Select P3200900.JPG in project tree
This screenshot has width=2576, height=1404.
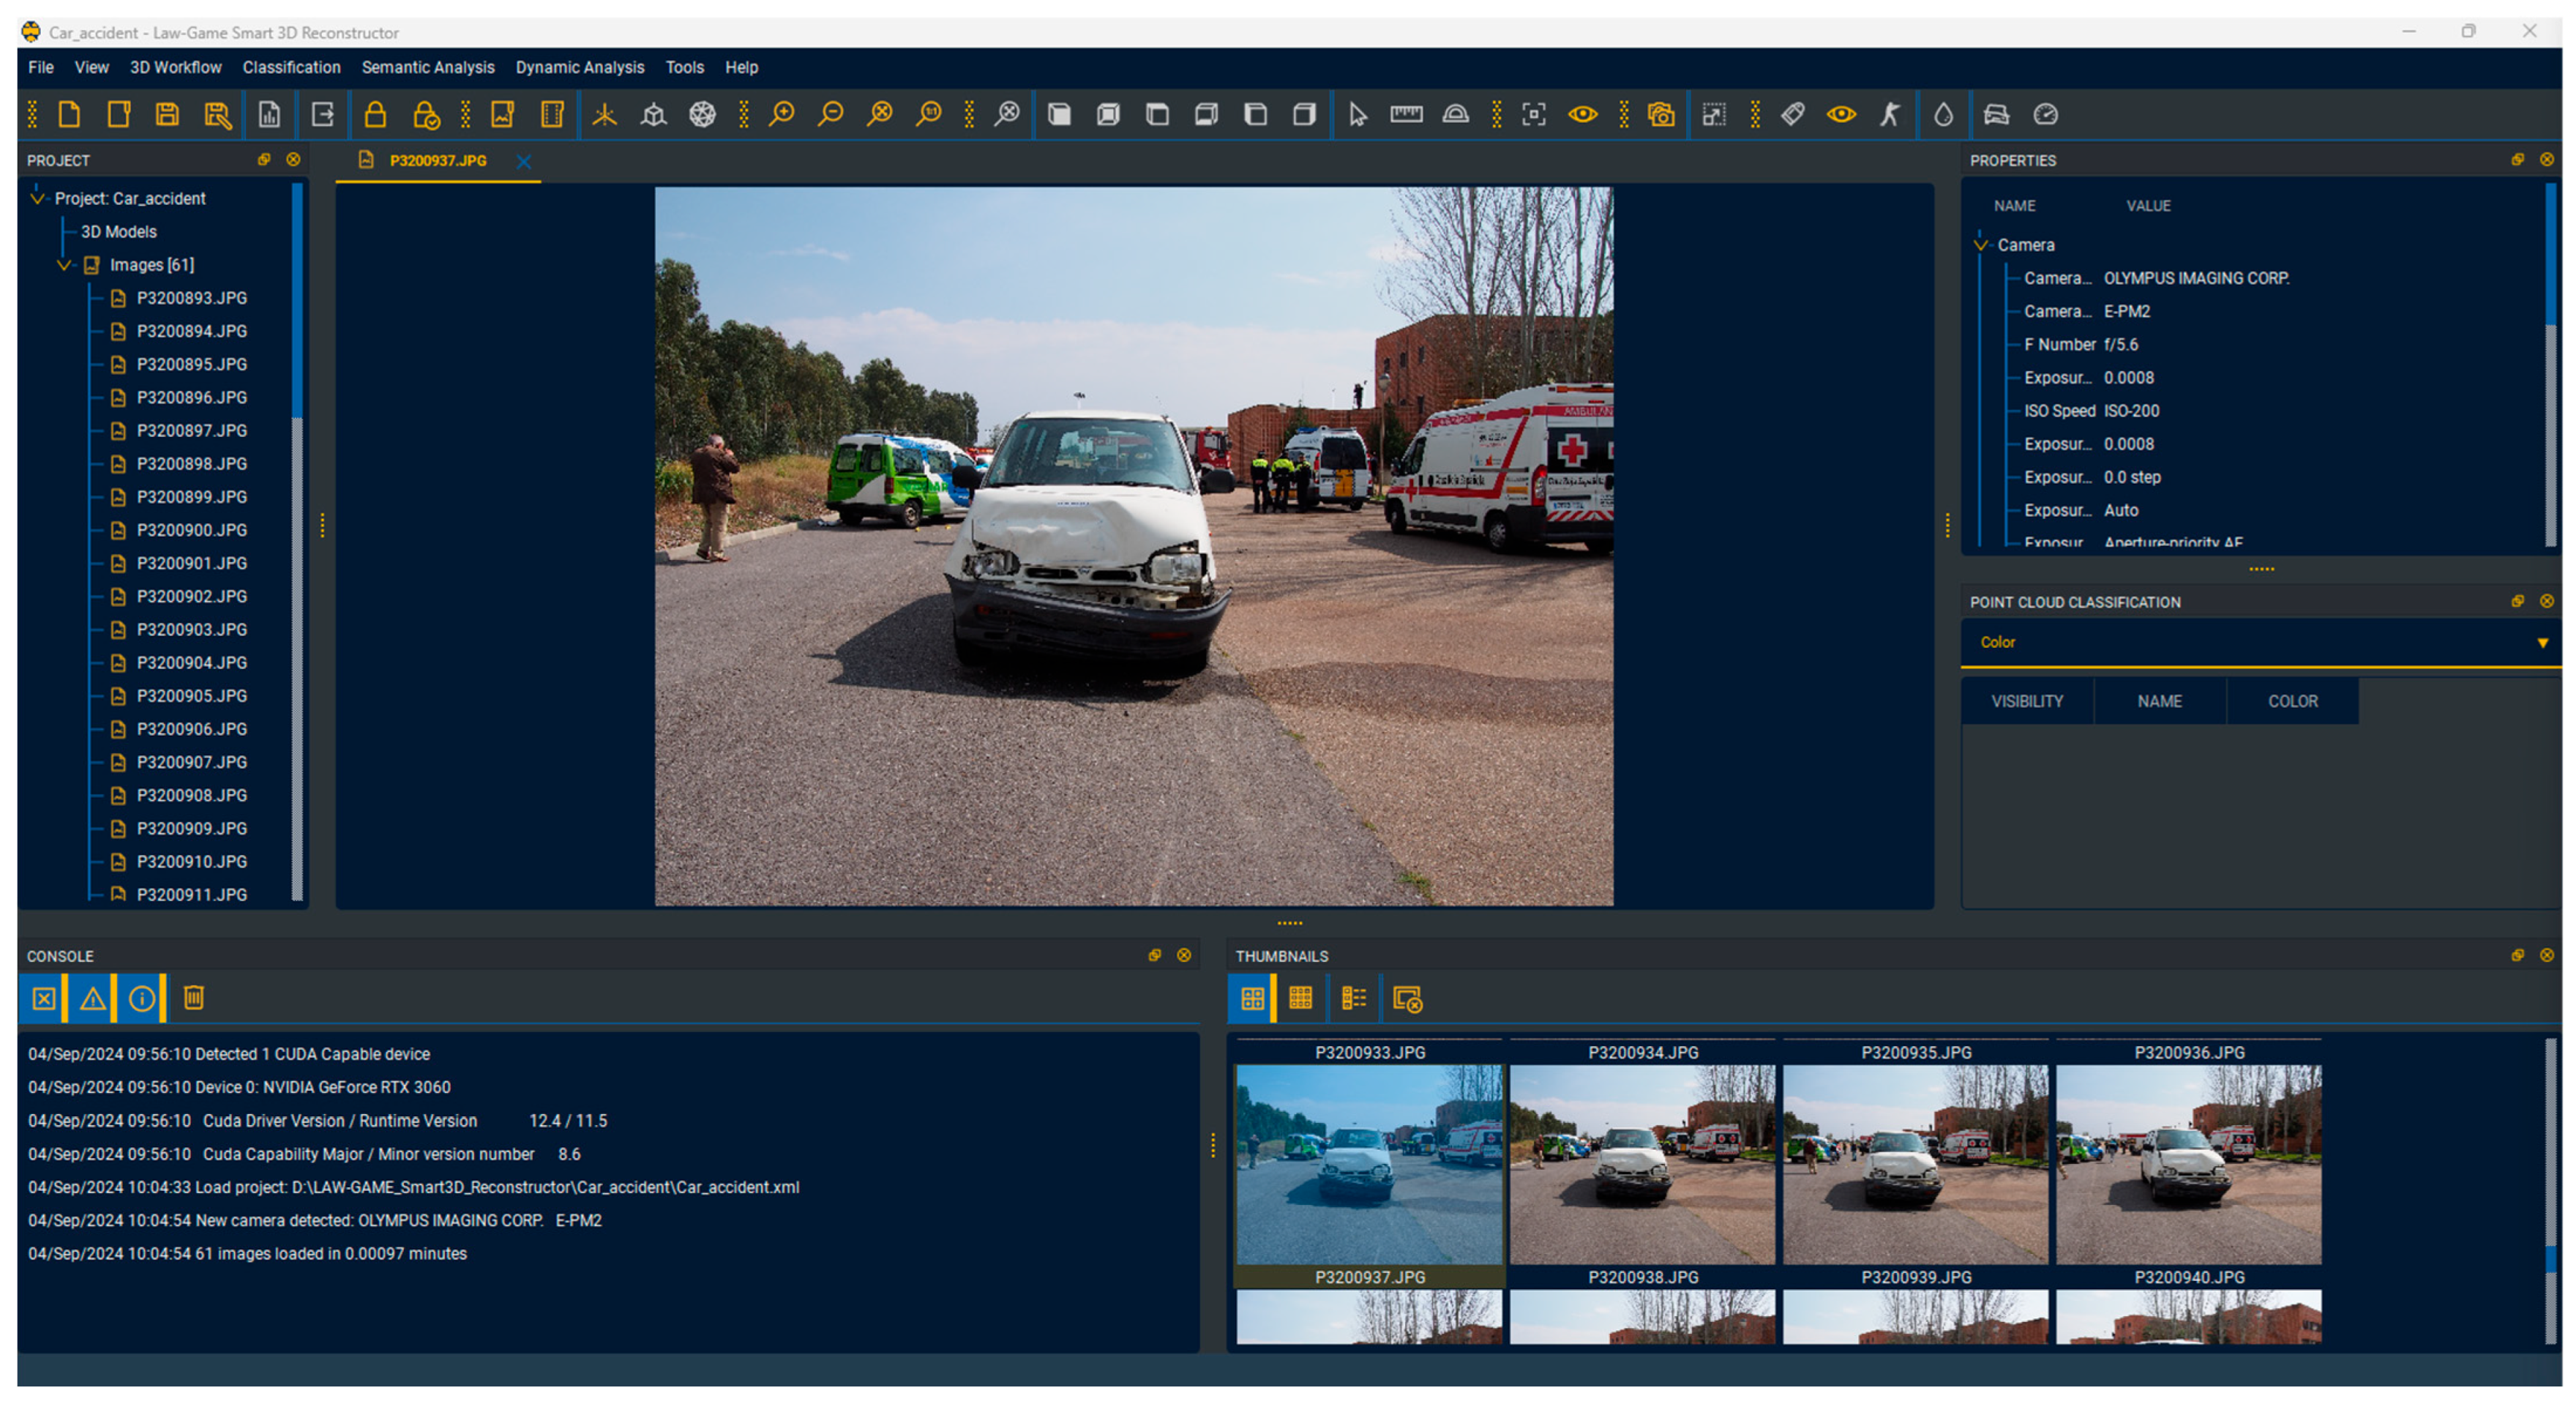click(191, 530)
